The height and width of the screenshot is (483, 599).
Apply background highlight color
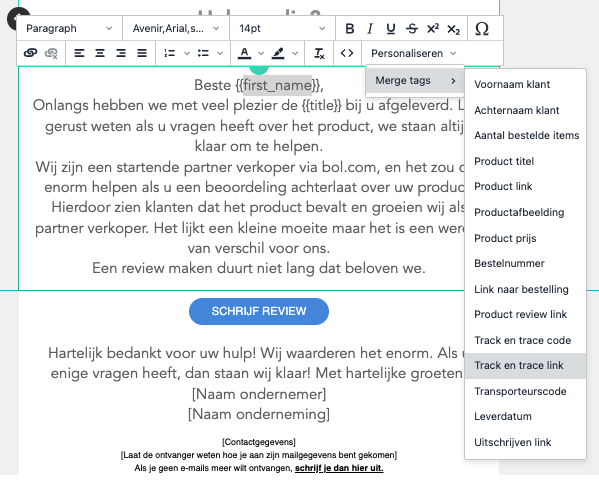tap(278, 53)
